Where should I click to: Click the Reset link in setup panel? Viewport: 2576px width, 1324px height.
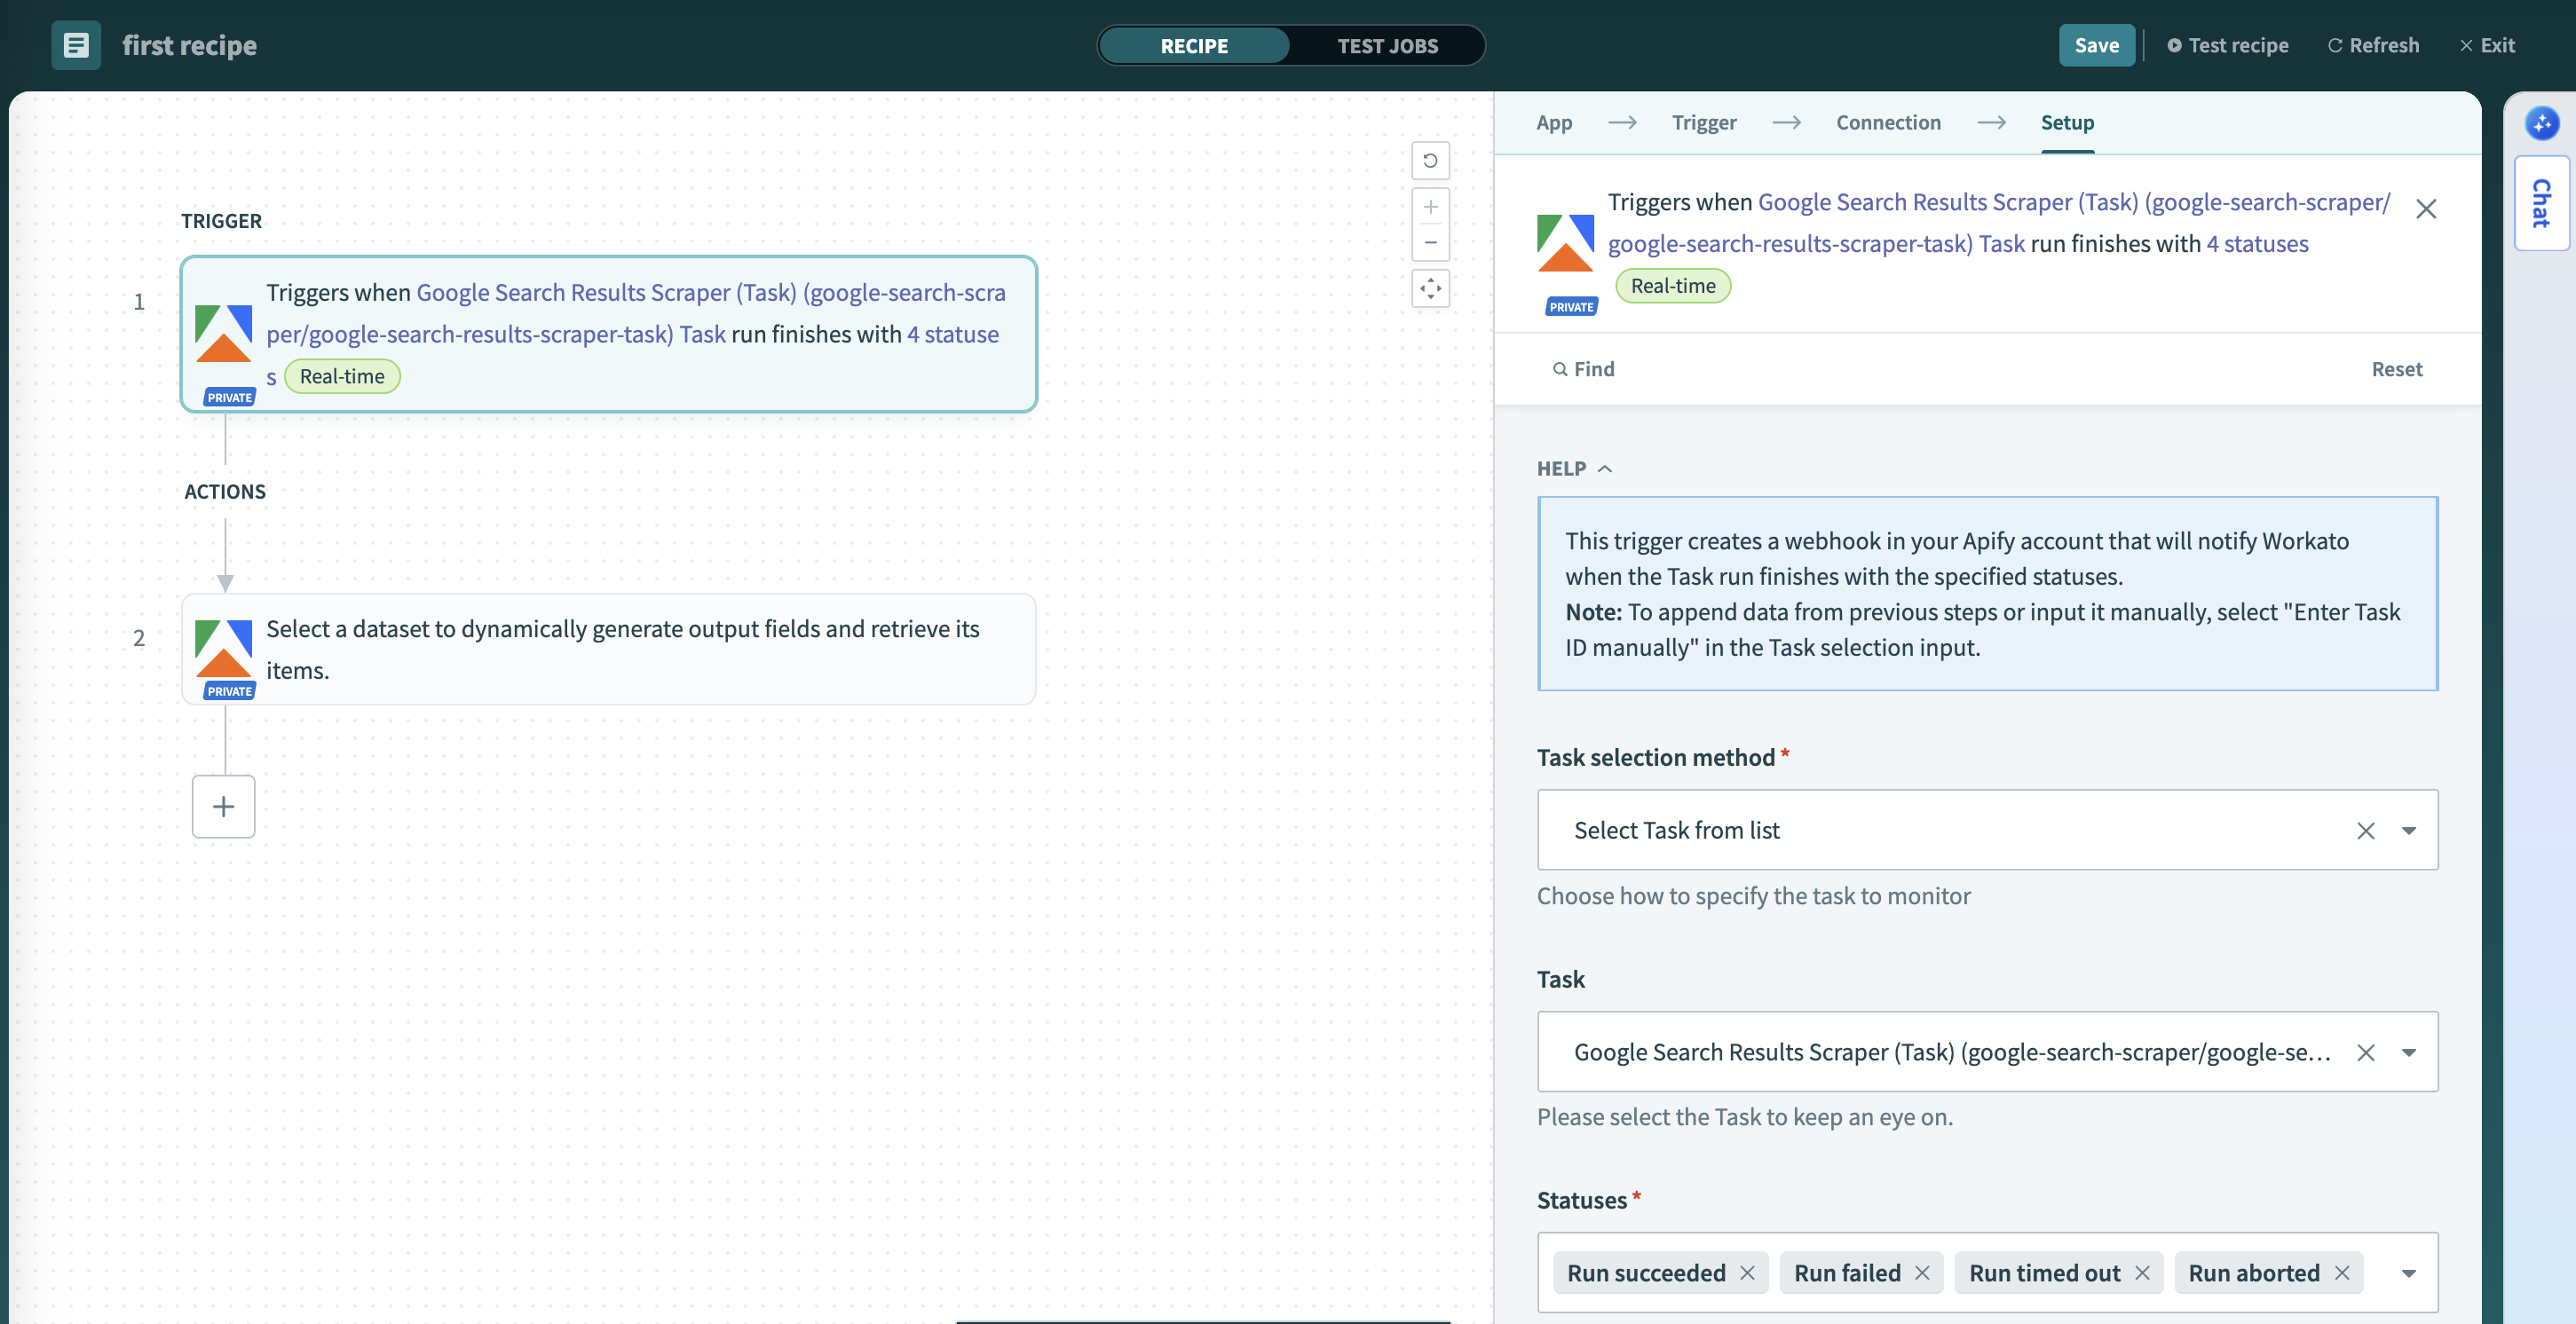click(2396, 369)
